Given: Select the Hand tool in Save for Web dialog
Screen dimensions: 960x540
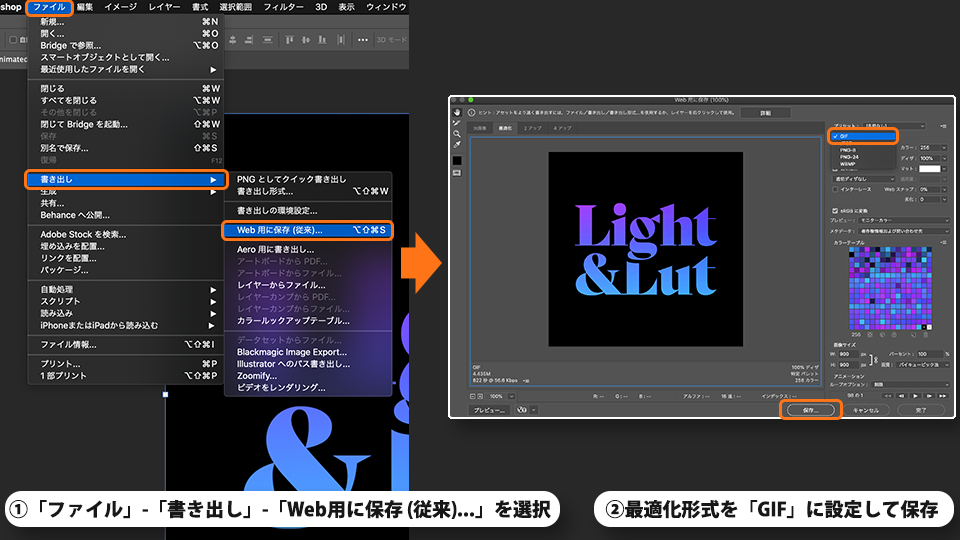Looking at the screenshot, I should click(x=457, y=113).
